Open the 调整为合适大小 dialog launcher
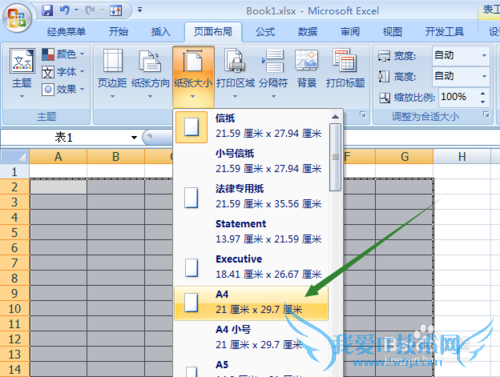 pyautogui.click(x=486, y=115)
